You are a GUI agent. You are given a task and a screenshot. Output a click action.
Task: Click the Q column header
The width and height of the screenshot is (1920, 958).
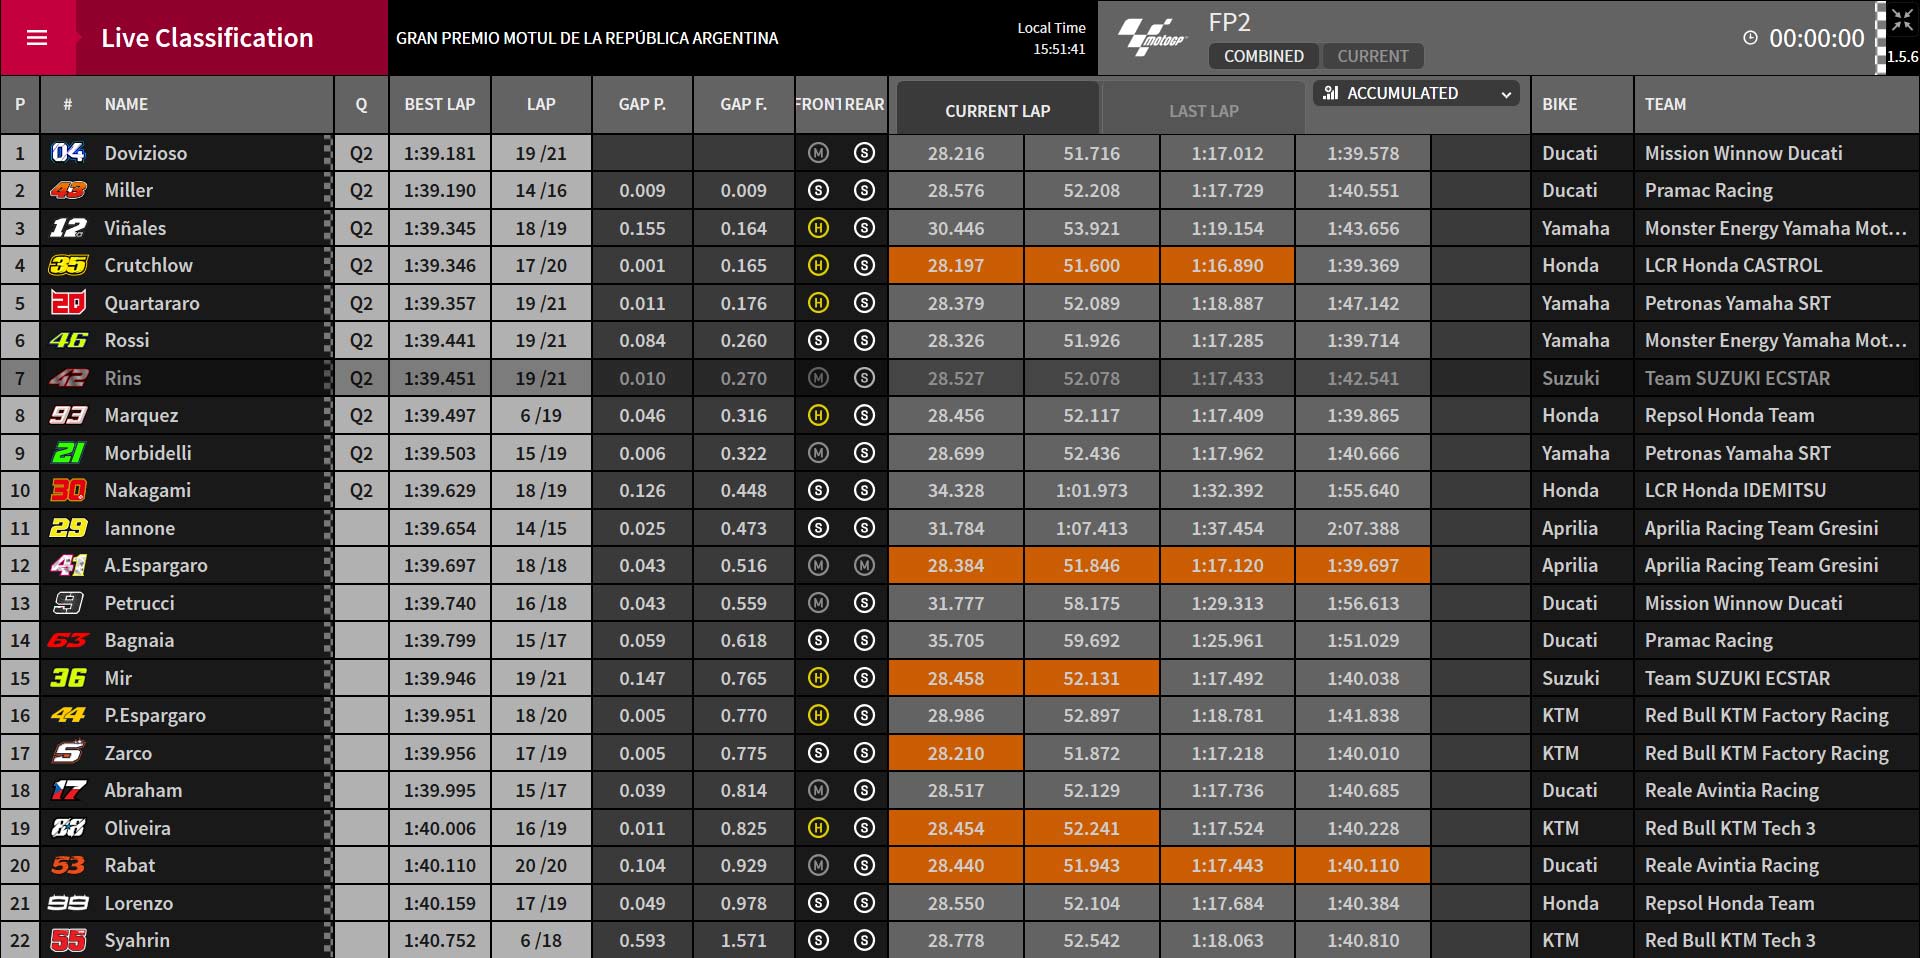click(361, 104)
